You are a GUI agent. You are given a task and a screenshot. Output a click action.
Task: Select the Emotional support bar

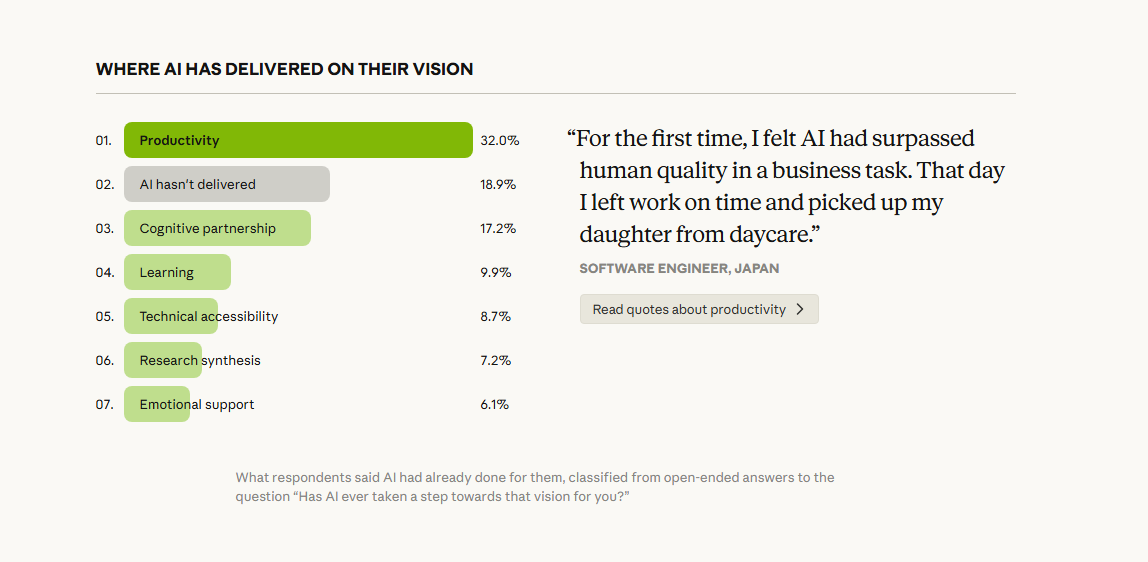click(157, 404)
